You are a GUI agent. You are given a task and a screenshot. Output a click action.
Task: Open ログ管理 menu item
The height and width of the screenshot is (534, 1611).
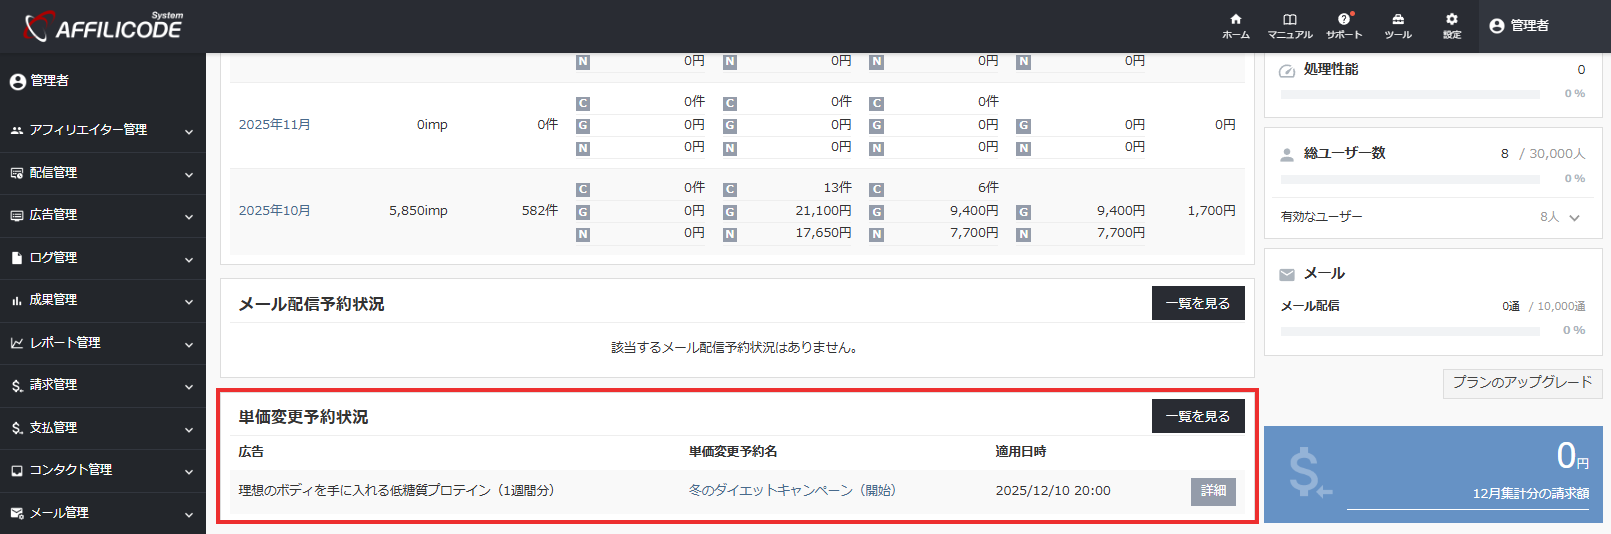(x=103, y=258)
